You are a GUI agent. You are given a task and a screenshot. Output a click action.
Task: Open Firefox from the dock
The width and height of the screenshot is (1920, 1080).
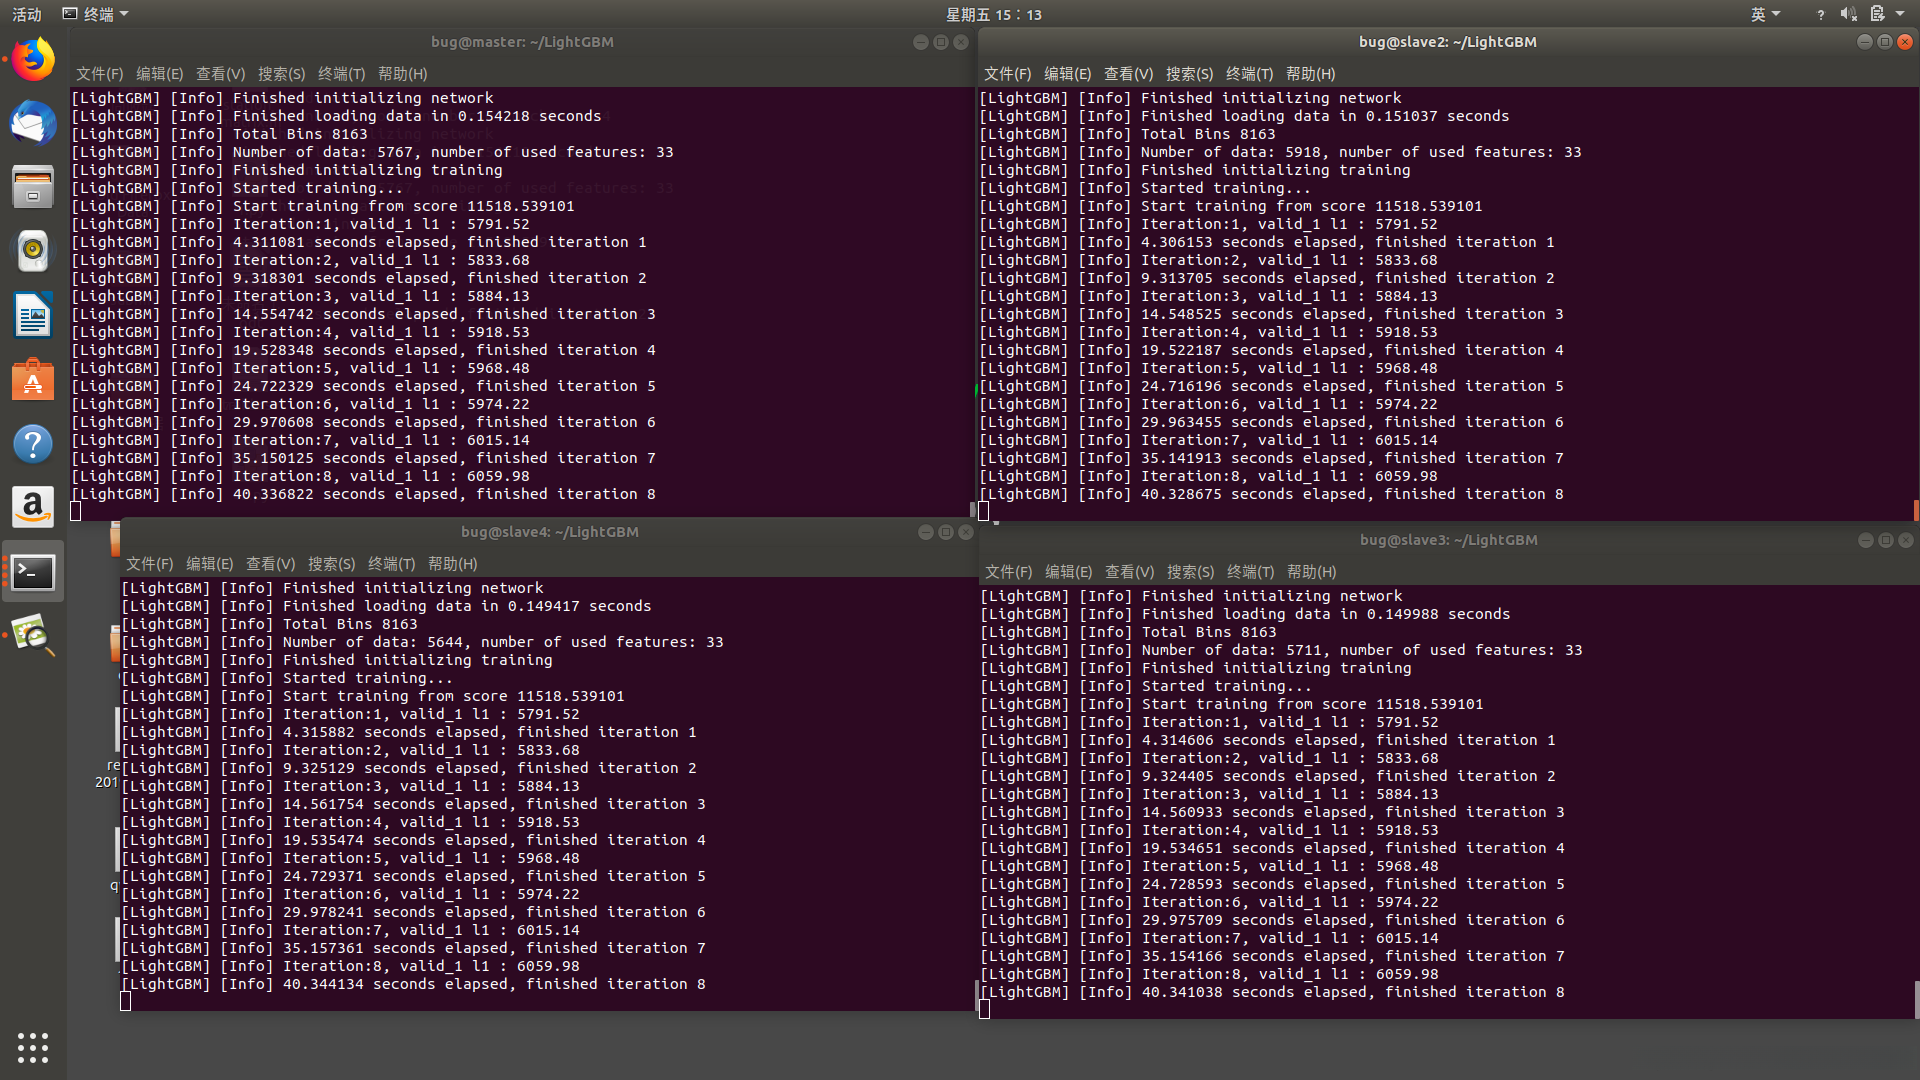(33, 60)
